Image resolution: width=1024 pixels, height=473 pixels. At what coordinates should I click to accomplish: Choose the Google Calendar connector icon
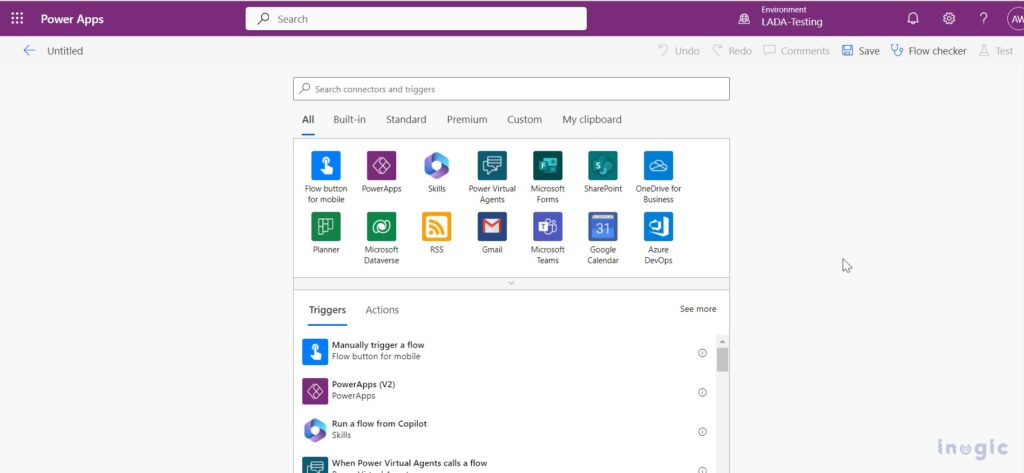coord(603,227)
